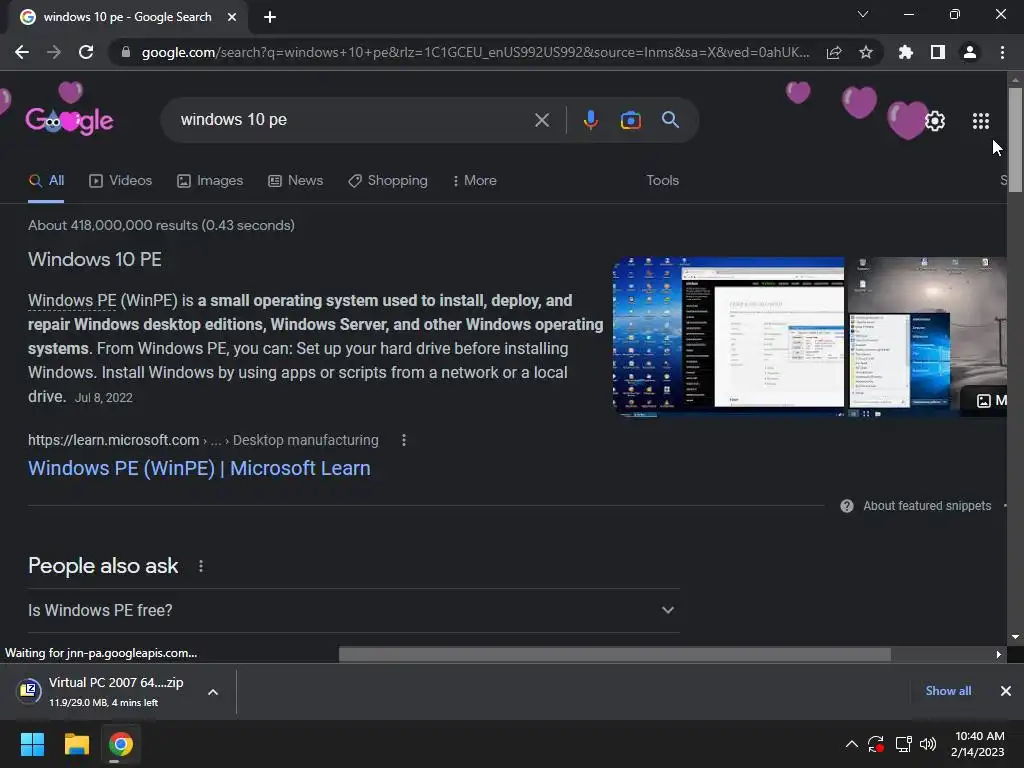This screenshot has width=1024, height=768.
Task: Click the scroll down arrow
Action: pos(1015,637)
